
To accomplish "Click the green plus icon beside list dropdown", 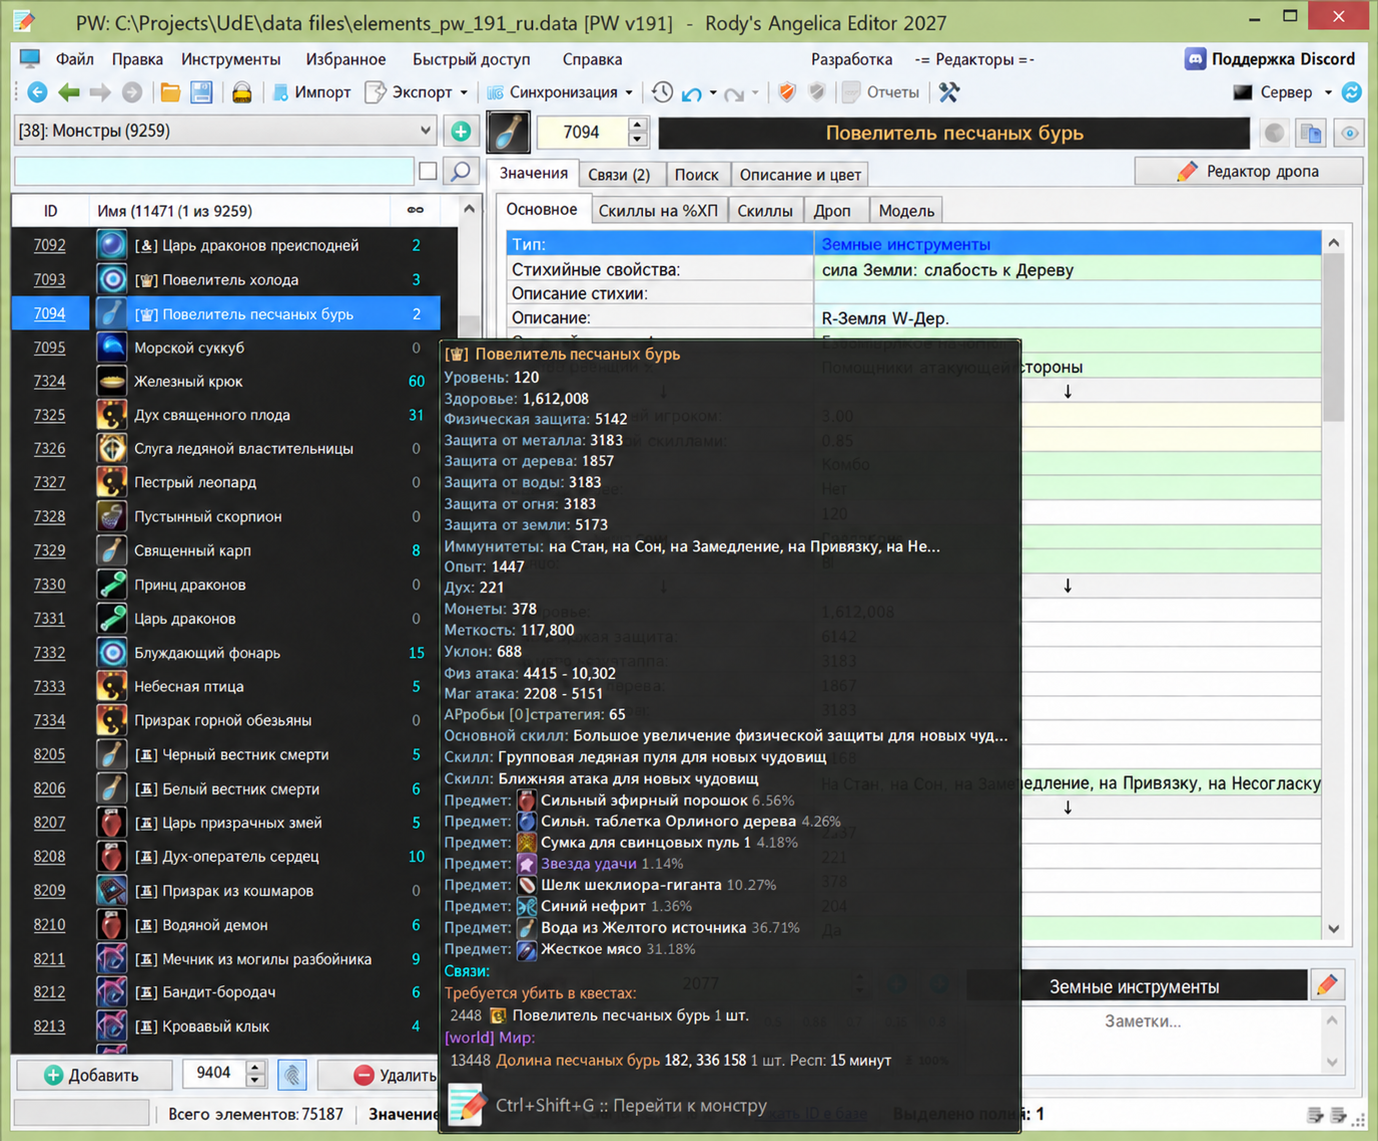I will [461, 131].
